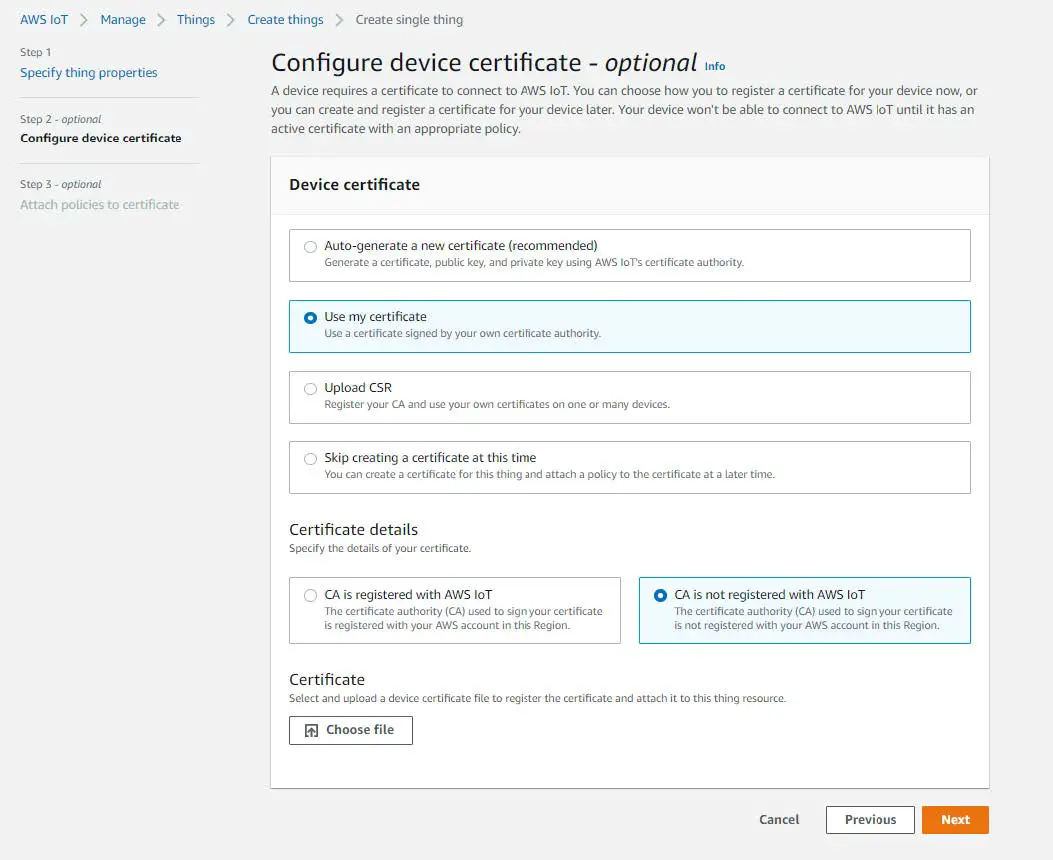Select the Use my certificate radio

[x=310, y=317]
